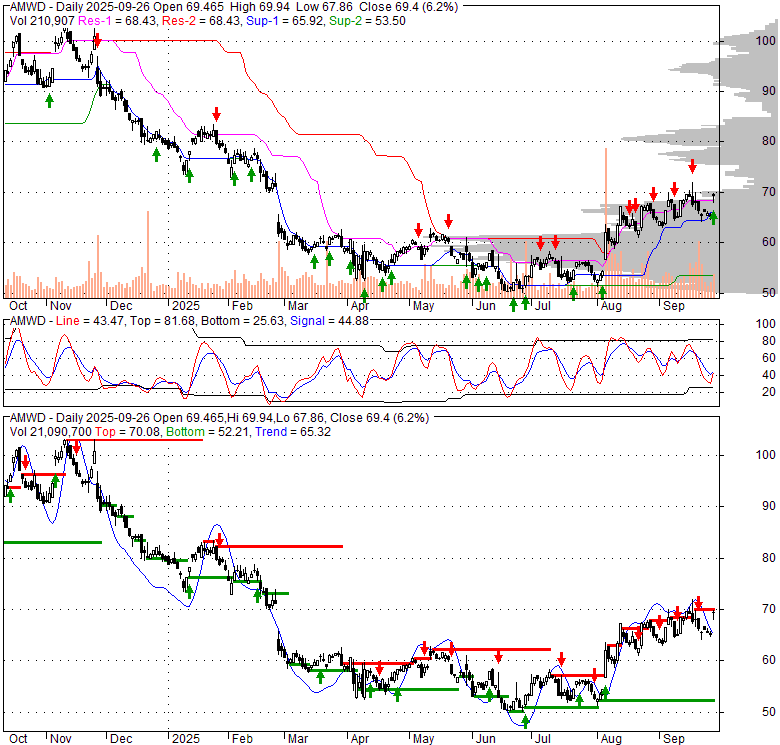780x745 pixels.
Task: Select the Feb label on top chart axis
Action: point(242,306)
